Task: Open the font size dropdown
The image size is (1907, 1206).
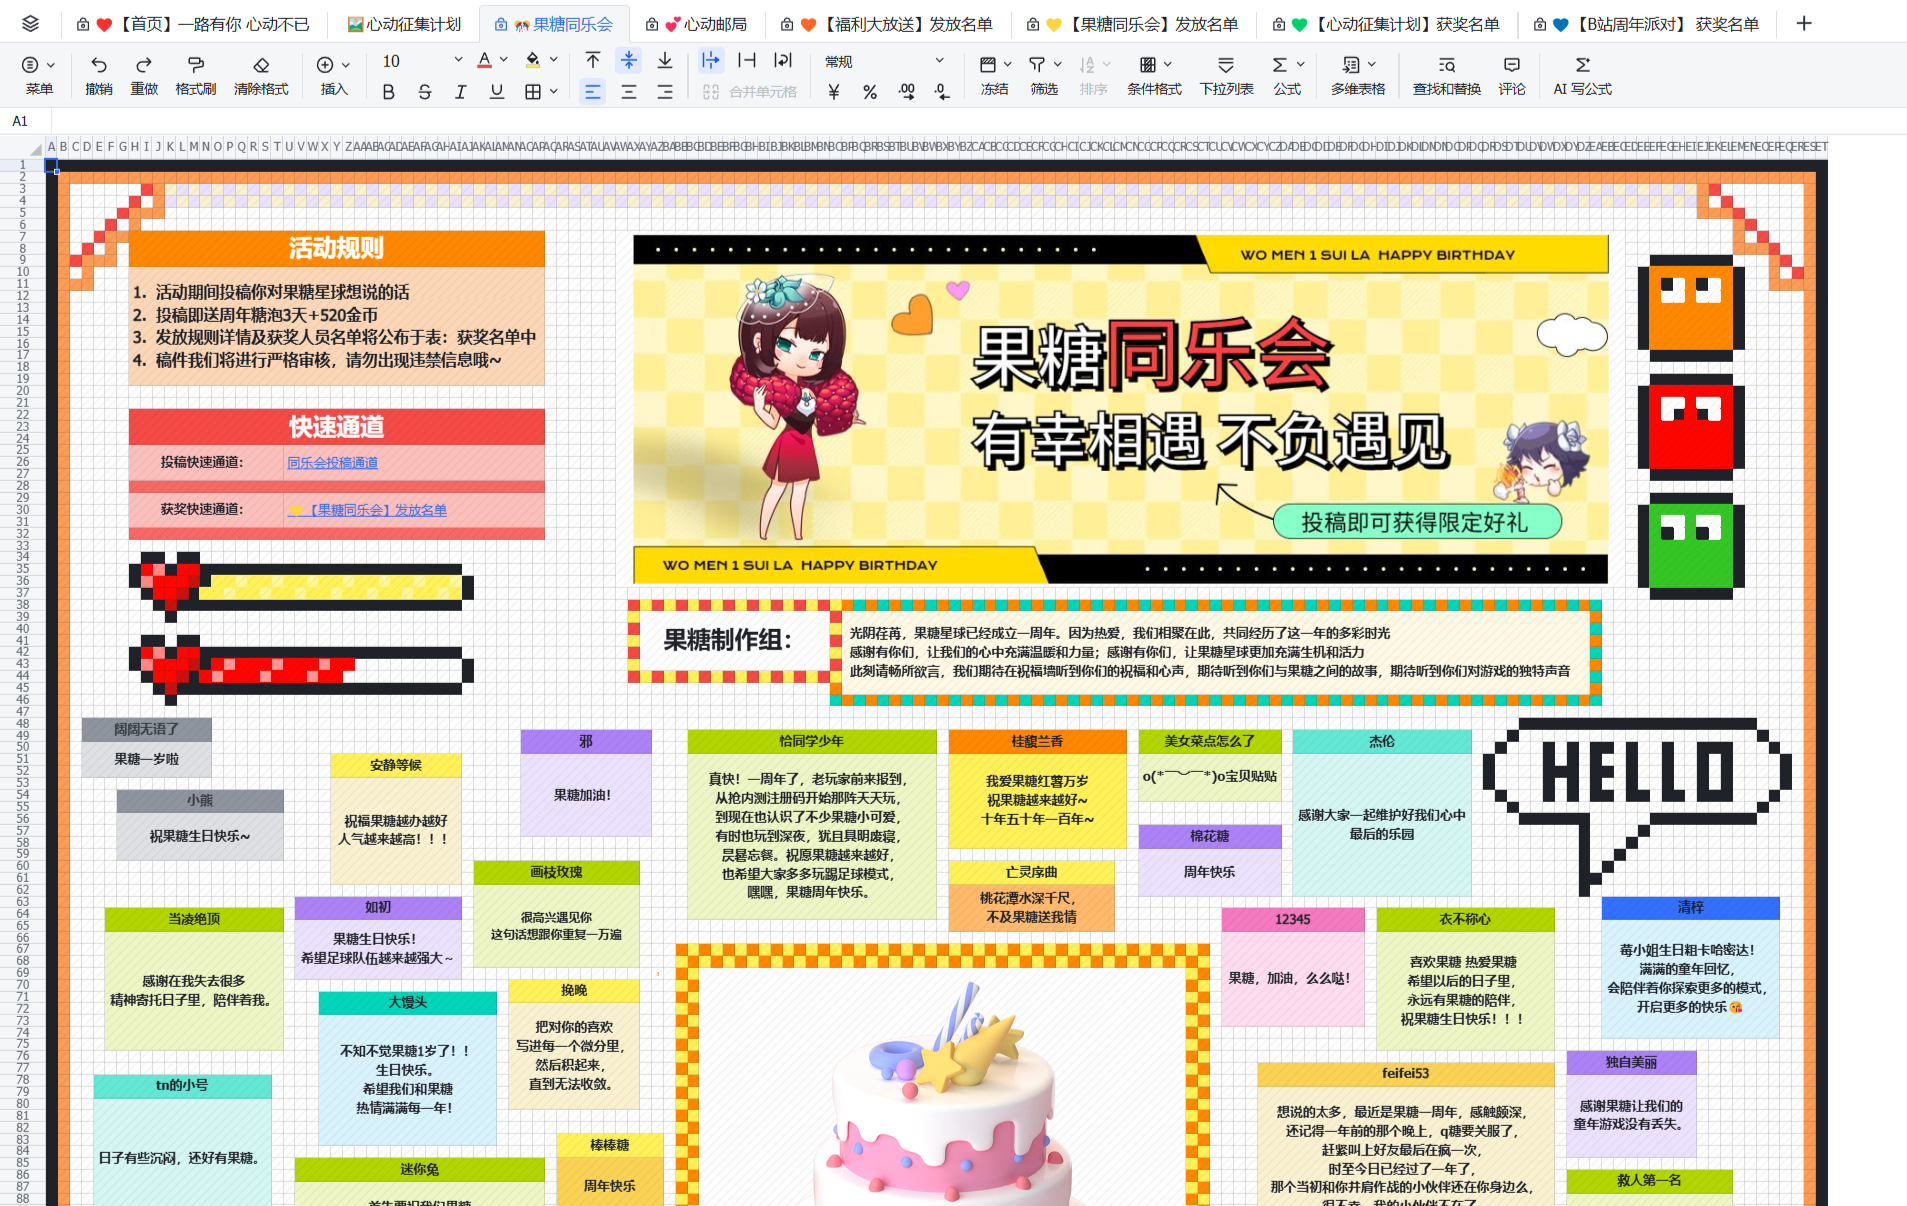Action: (458, 61)
